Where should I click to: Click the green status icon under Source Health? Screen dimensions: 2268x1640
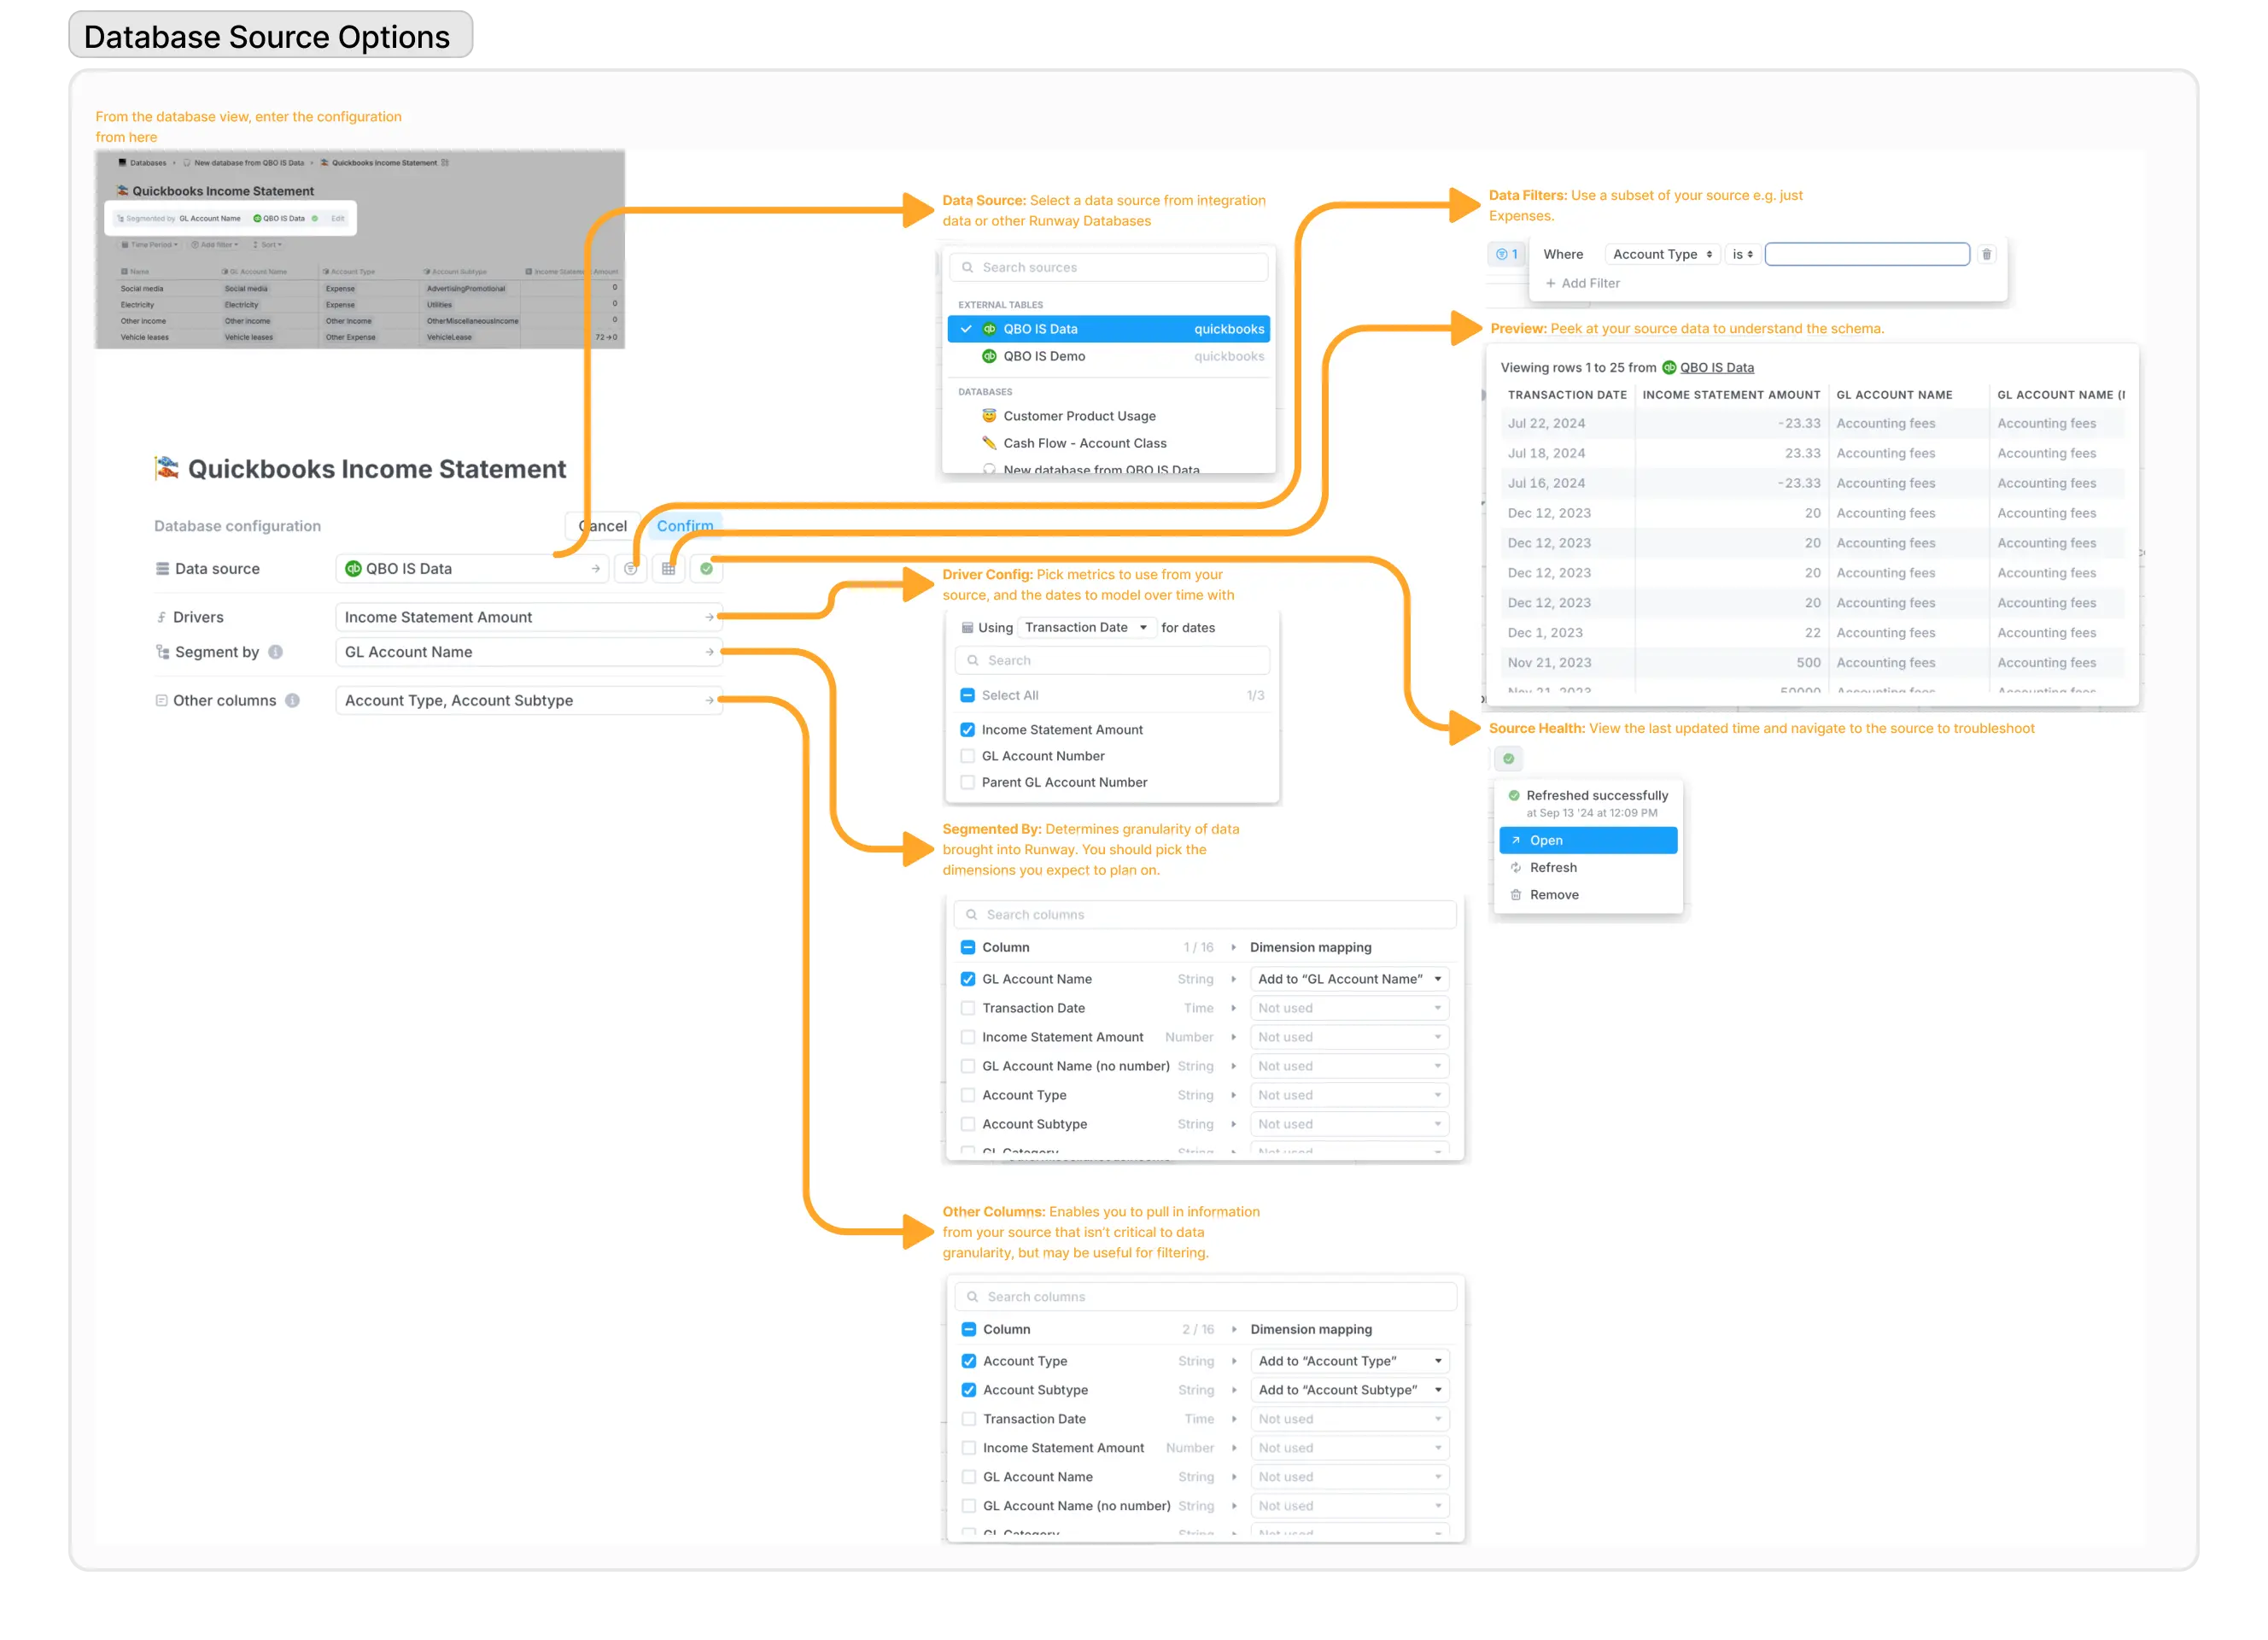(x=1508, y=759)
